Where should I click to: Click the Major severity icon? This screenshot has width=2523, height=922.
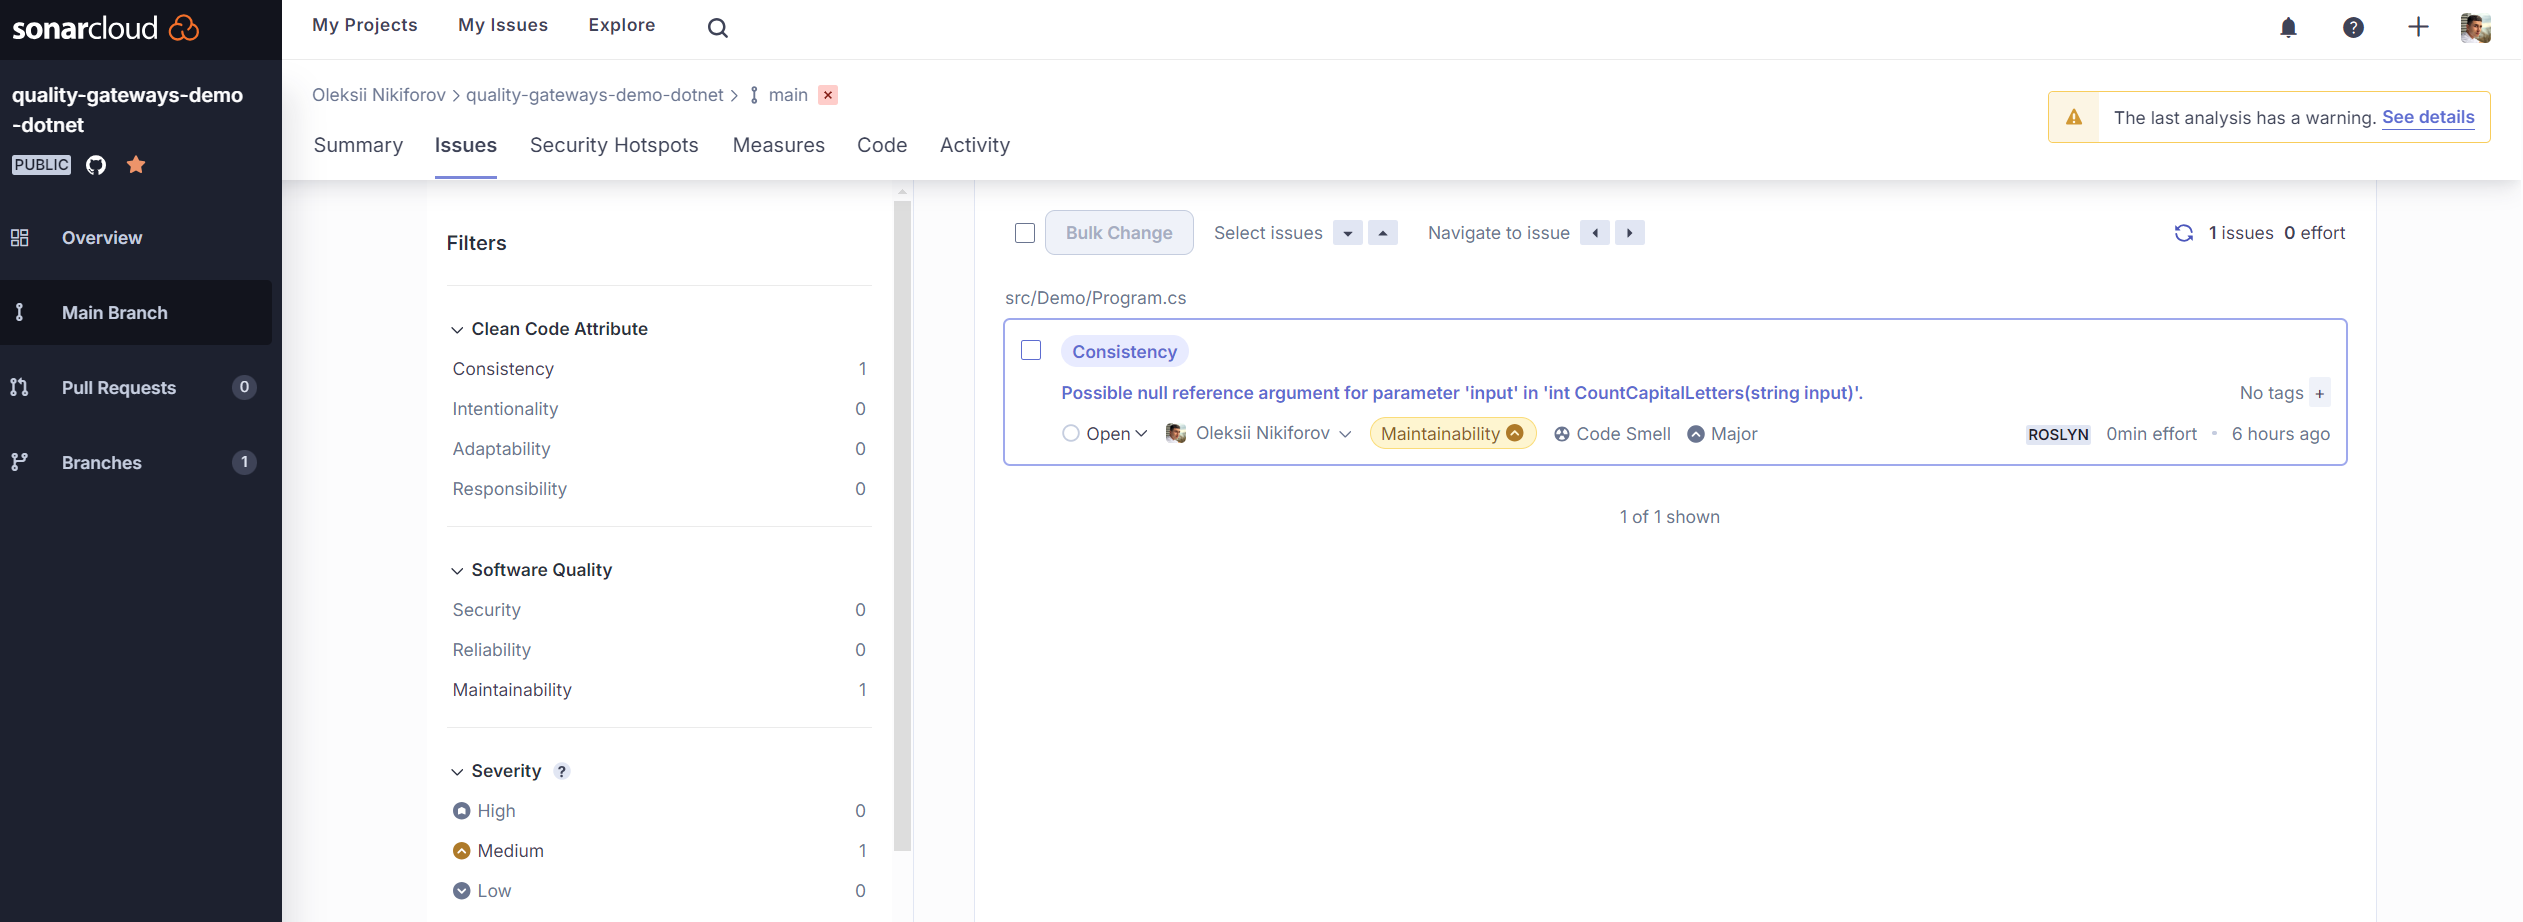tap(1696, 434)
